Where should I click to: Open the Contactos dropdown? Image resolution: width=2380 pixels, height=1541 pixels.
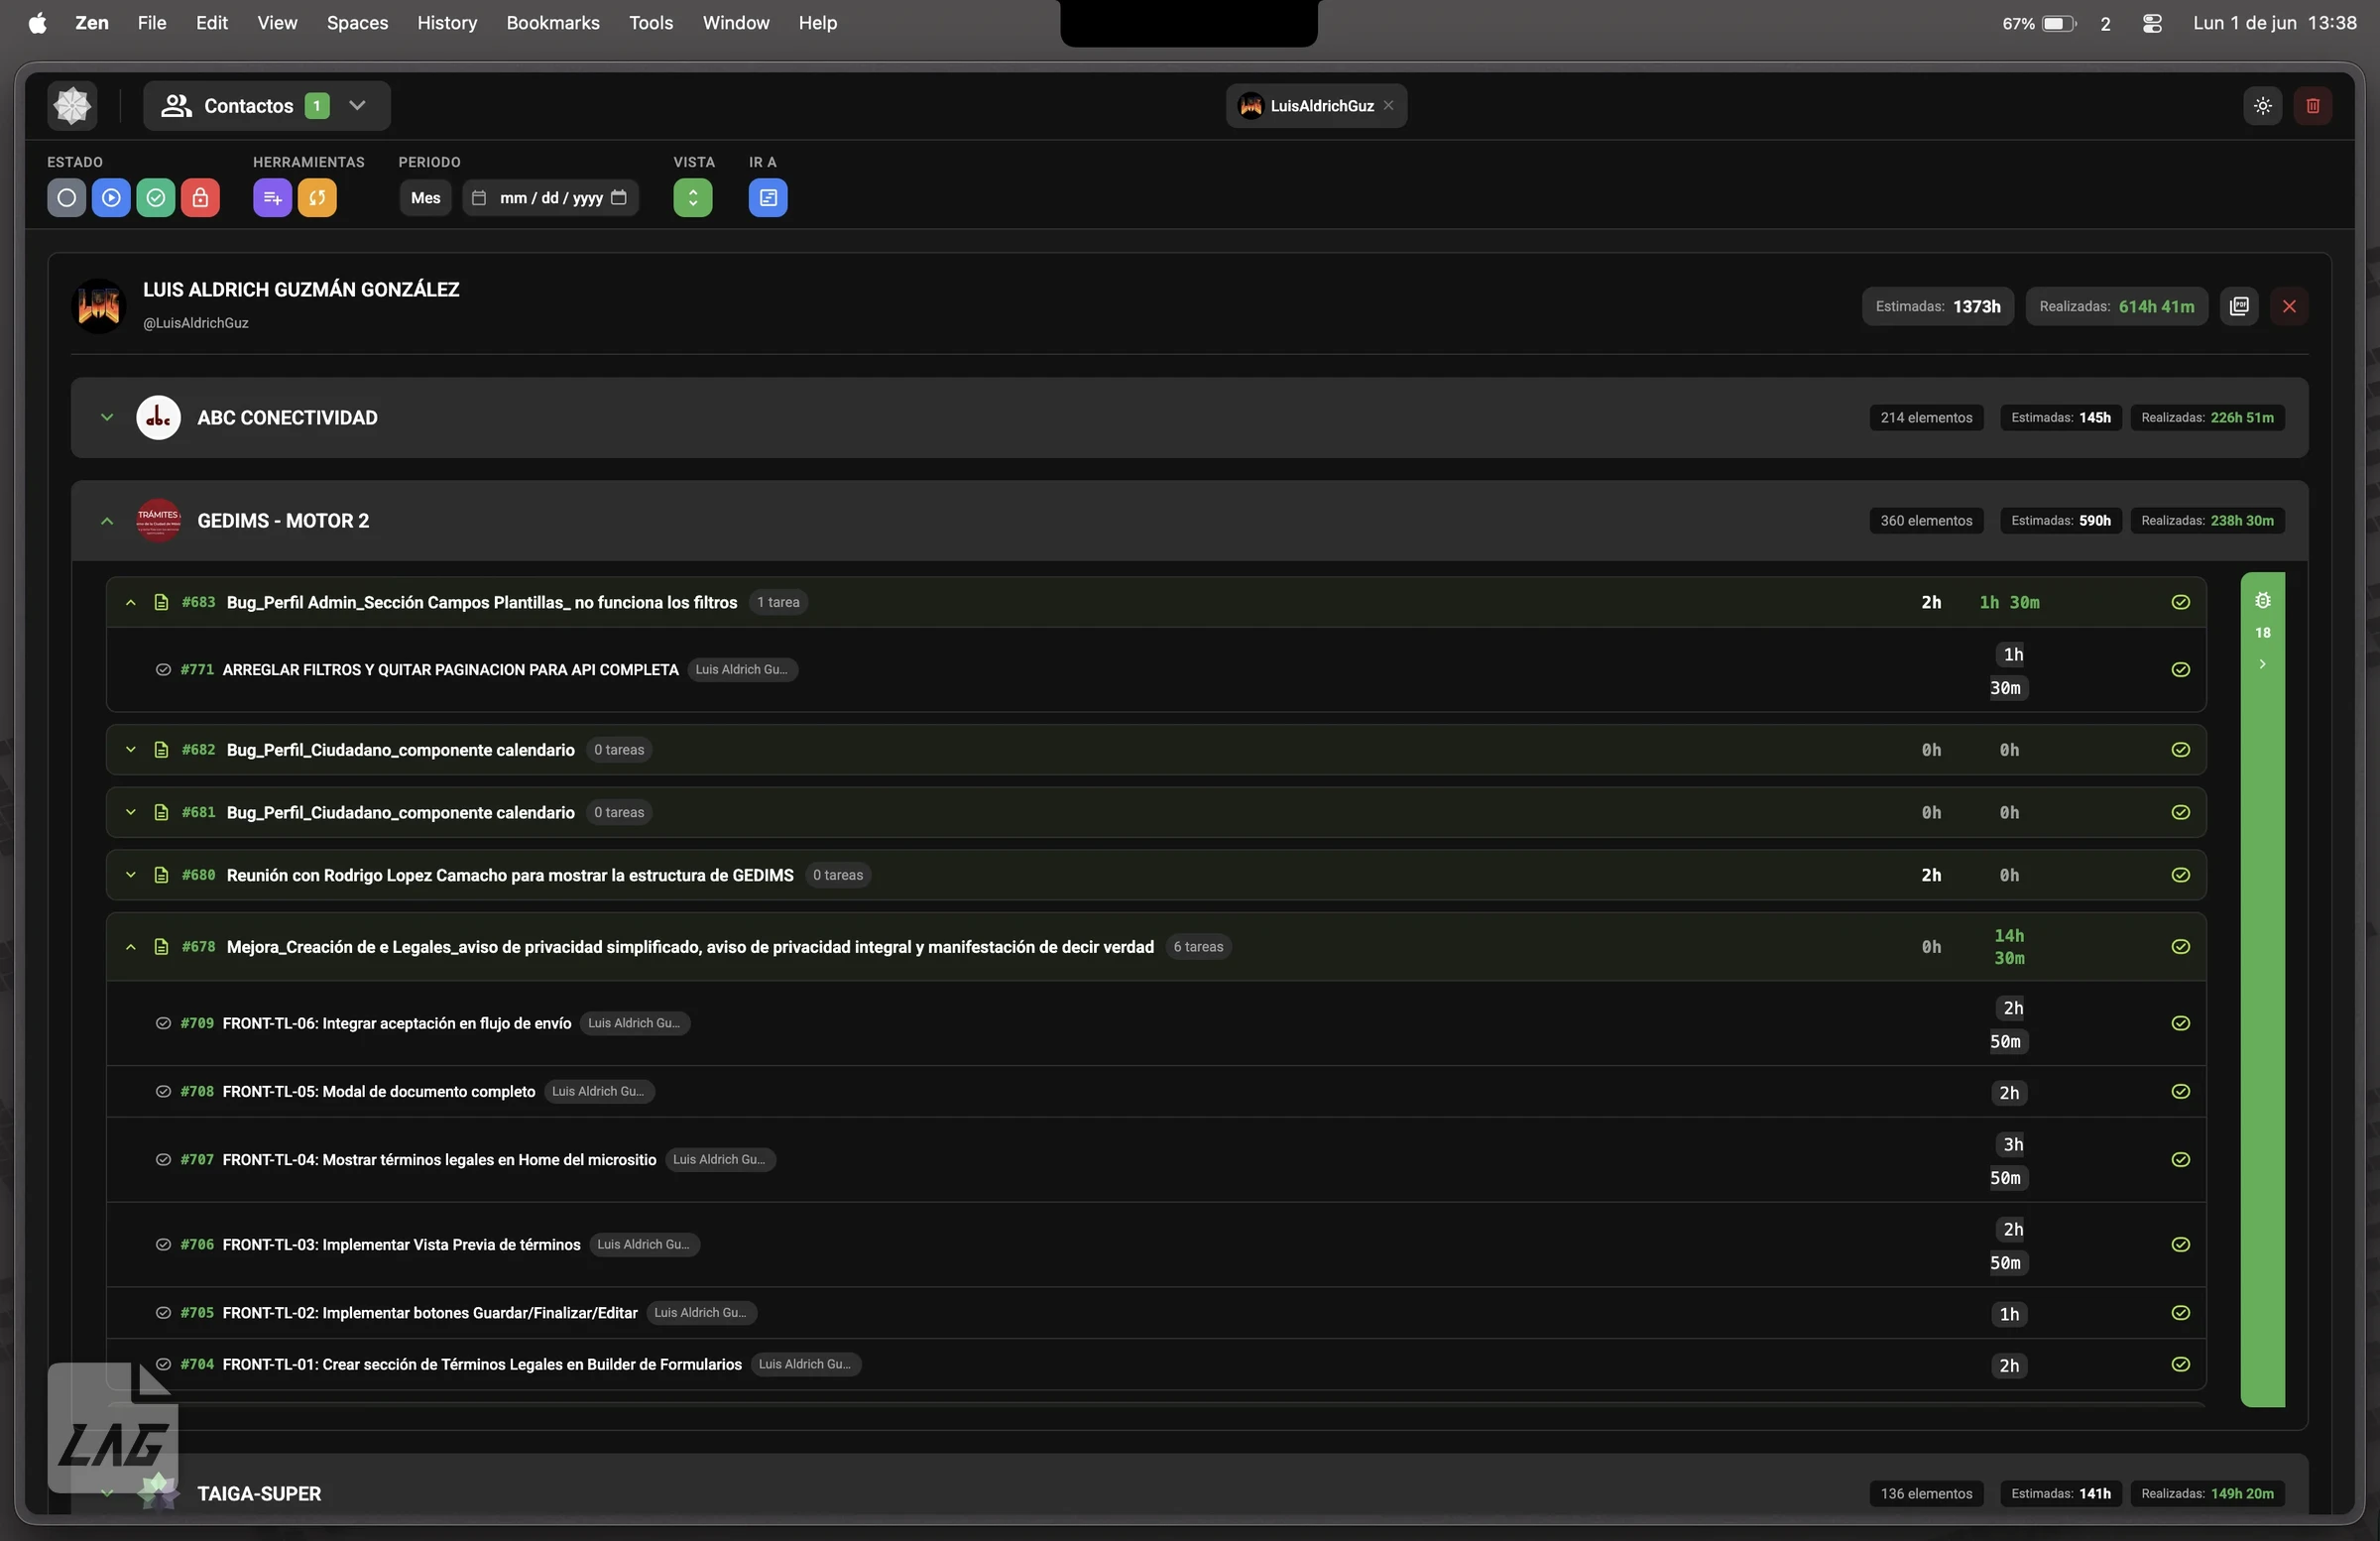(267, 106)
